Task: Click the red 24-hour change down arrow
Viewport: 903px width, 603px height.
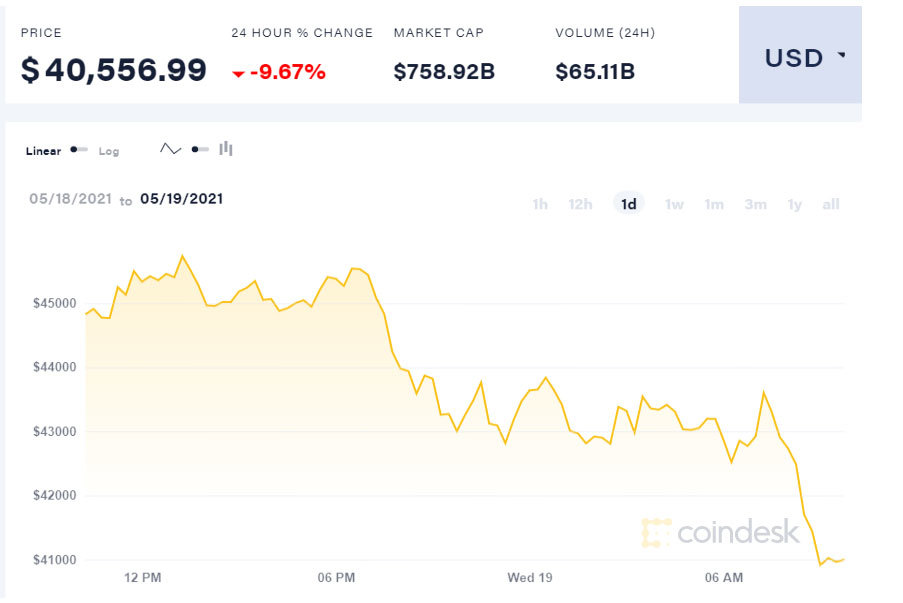Action: [238, 73]
